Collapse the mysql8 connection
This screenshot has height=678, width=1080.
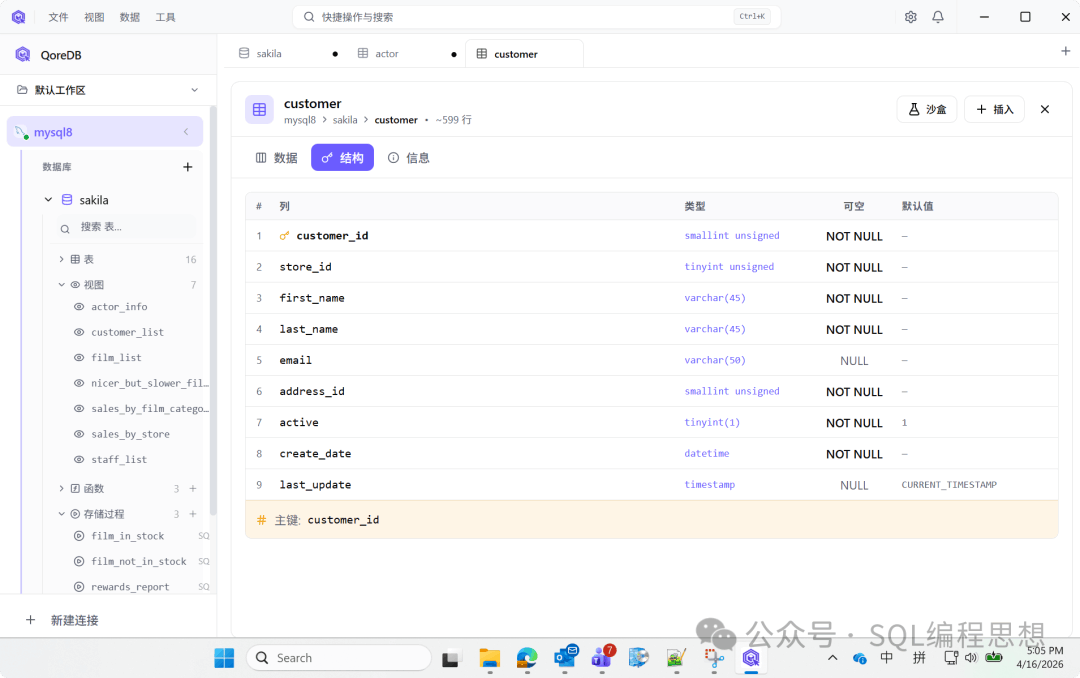click(x=185, y=132)
